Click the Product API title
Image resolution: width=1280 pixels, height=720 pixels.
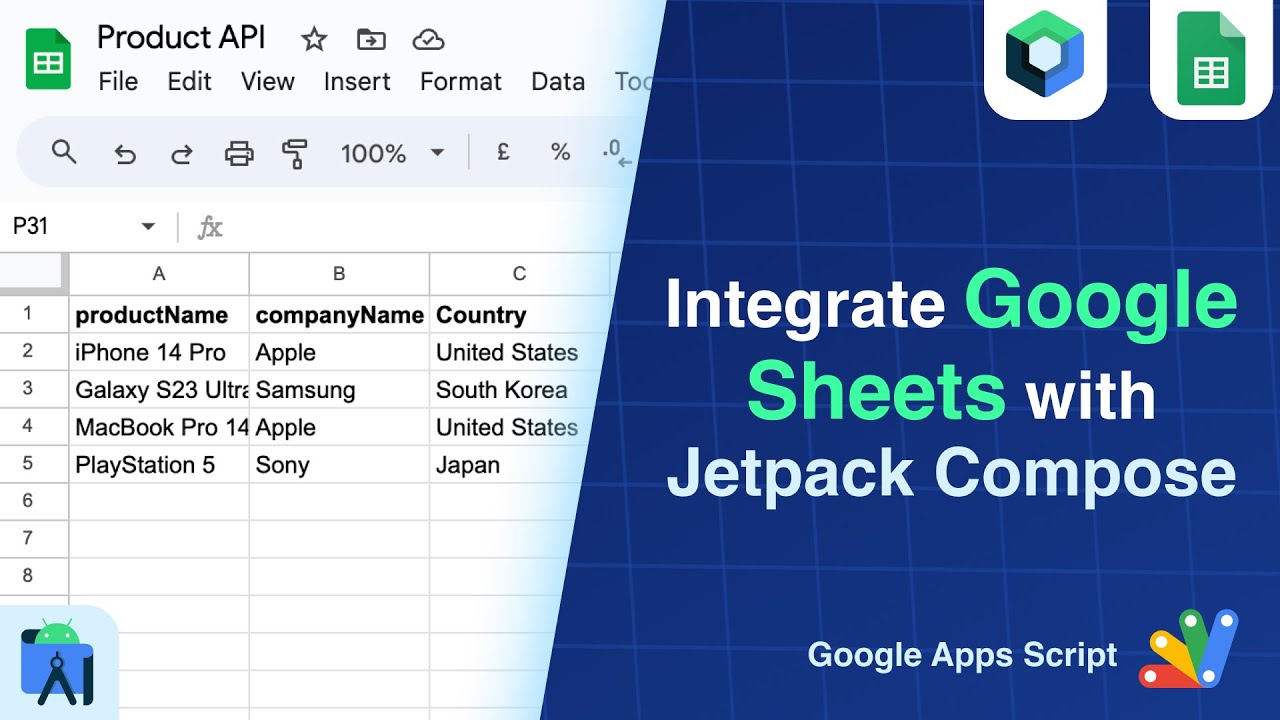coord(181,38)
